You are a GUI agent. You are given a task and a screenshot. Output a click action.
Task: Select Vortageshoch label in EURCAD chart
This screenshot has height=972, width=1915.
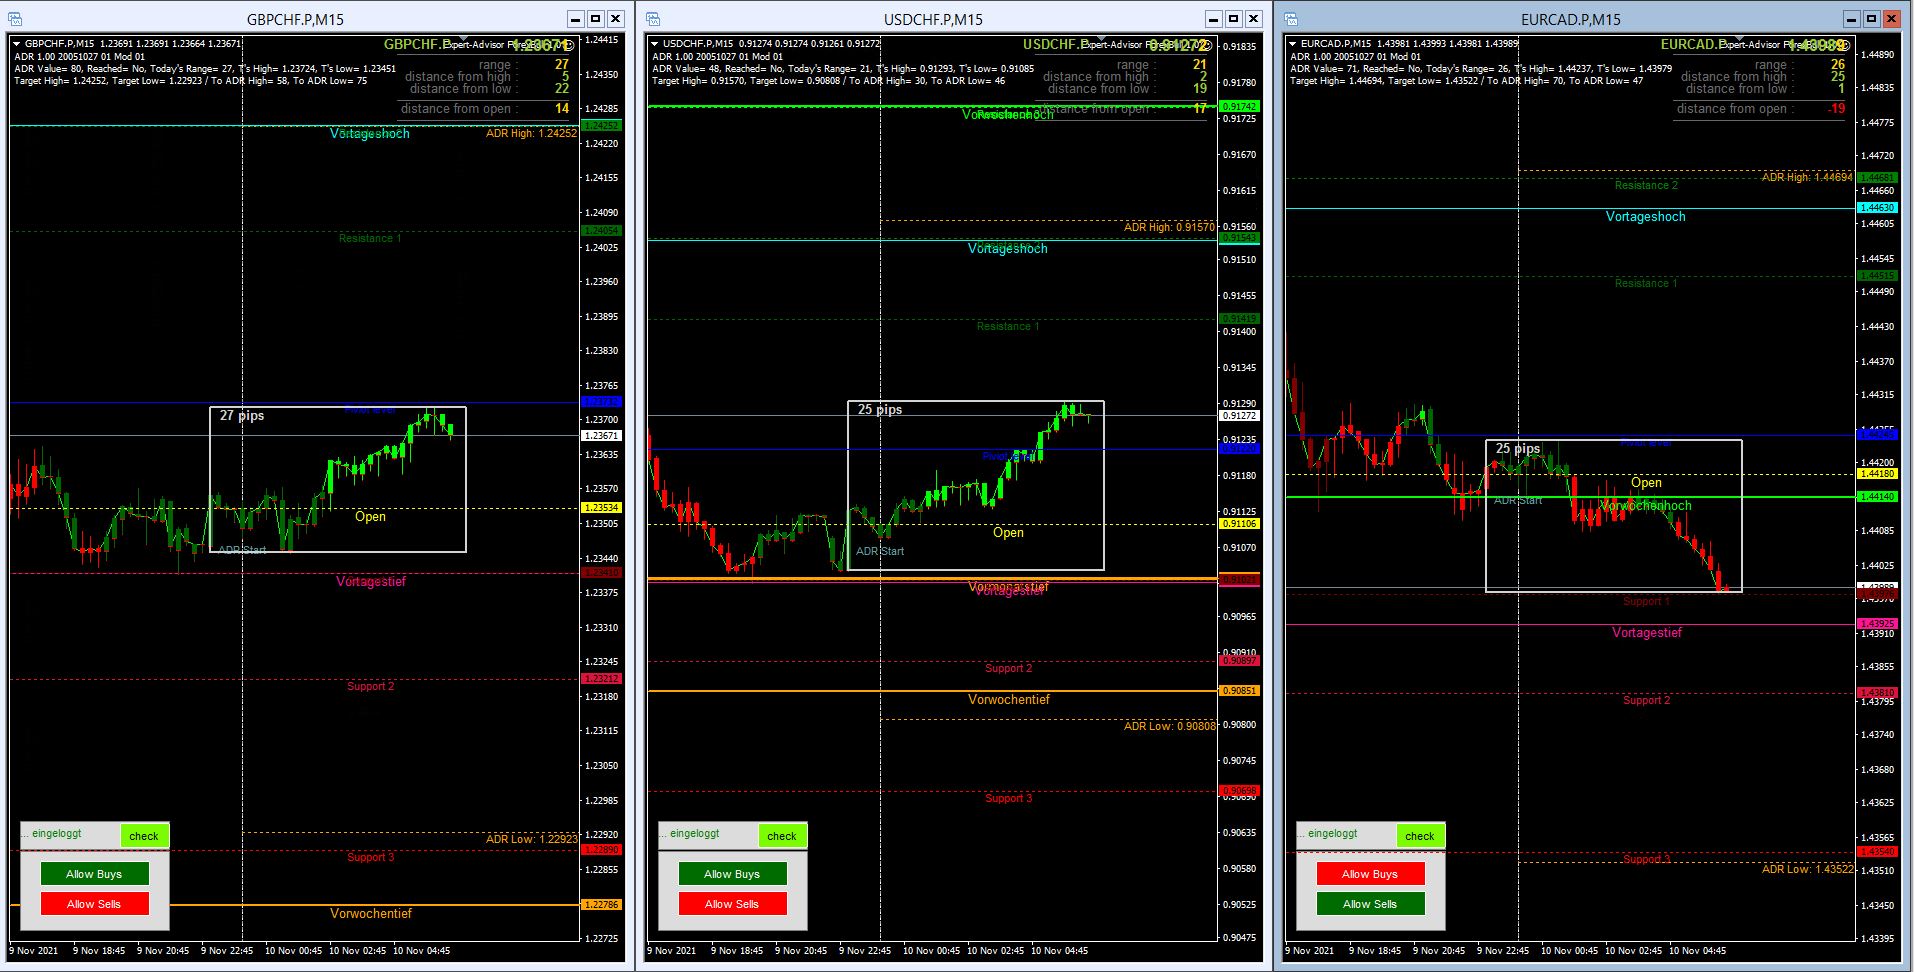pos(1646,217)
